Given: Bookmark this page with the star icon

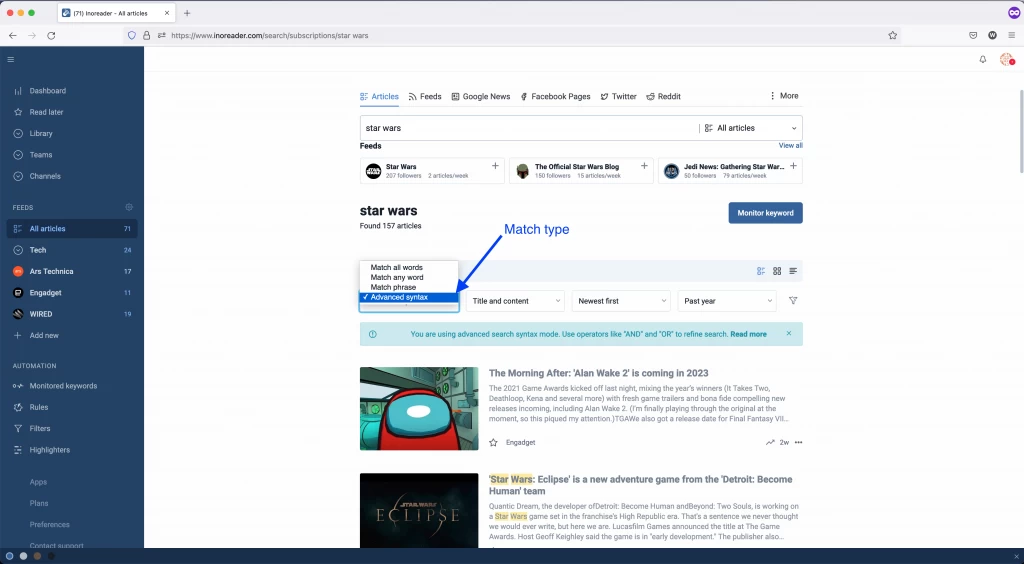Looking at the screenshot, I should pos(893,35).
